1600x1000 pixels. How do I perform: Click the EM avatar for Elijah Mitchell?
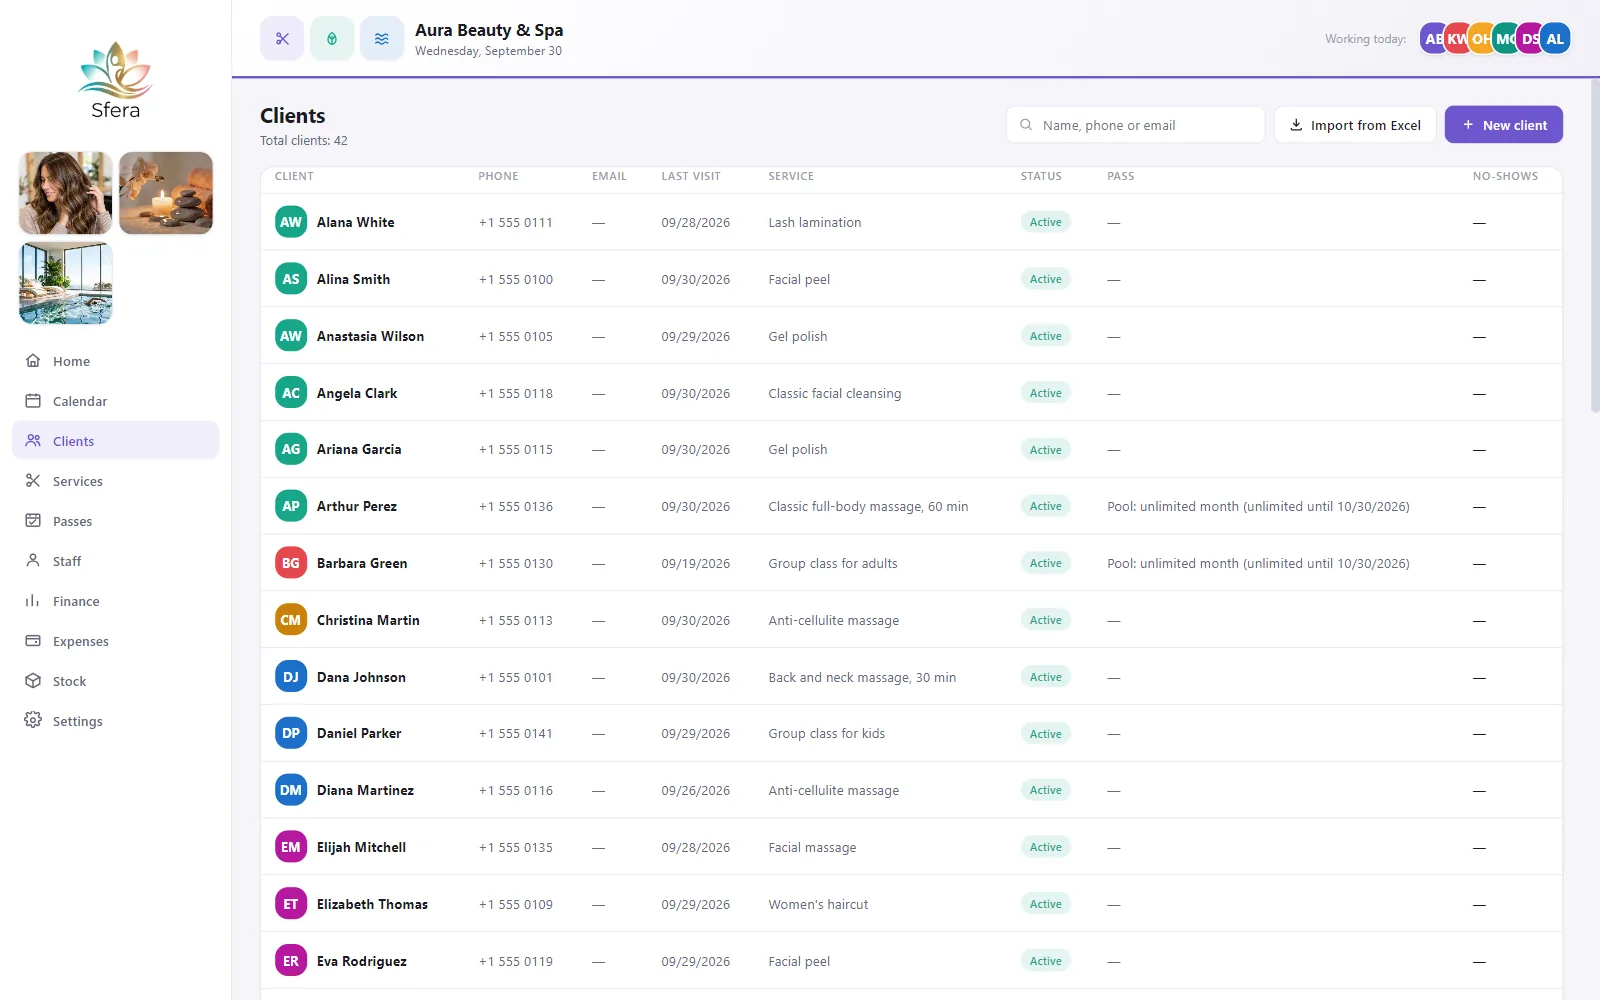coord(291,847)
